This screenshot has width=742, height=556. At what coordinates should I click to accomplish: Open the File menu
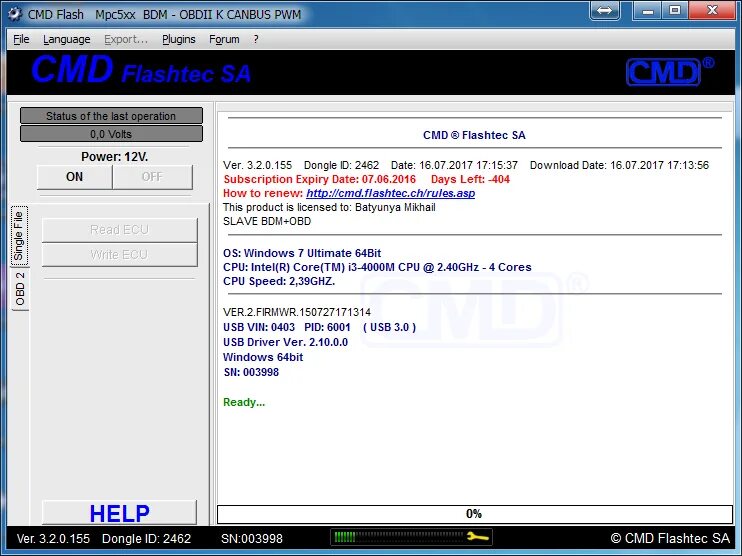click(x=21, y=39)
